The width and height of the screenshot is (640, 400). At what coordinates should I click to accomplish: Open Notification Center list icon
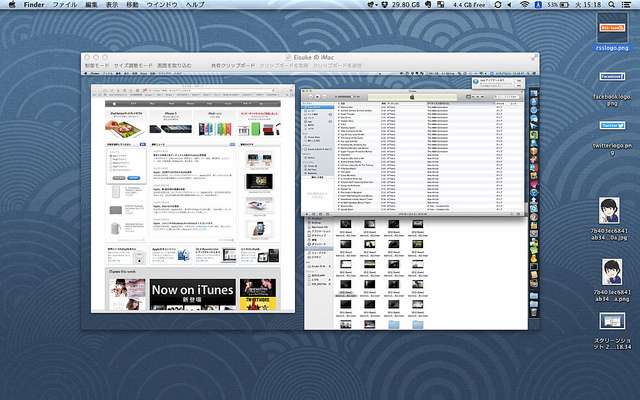pyautogui.click(x=626, y=4)
